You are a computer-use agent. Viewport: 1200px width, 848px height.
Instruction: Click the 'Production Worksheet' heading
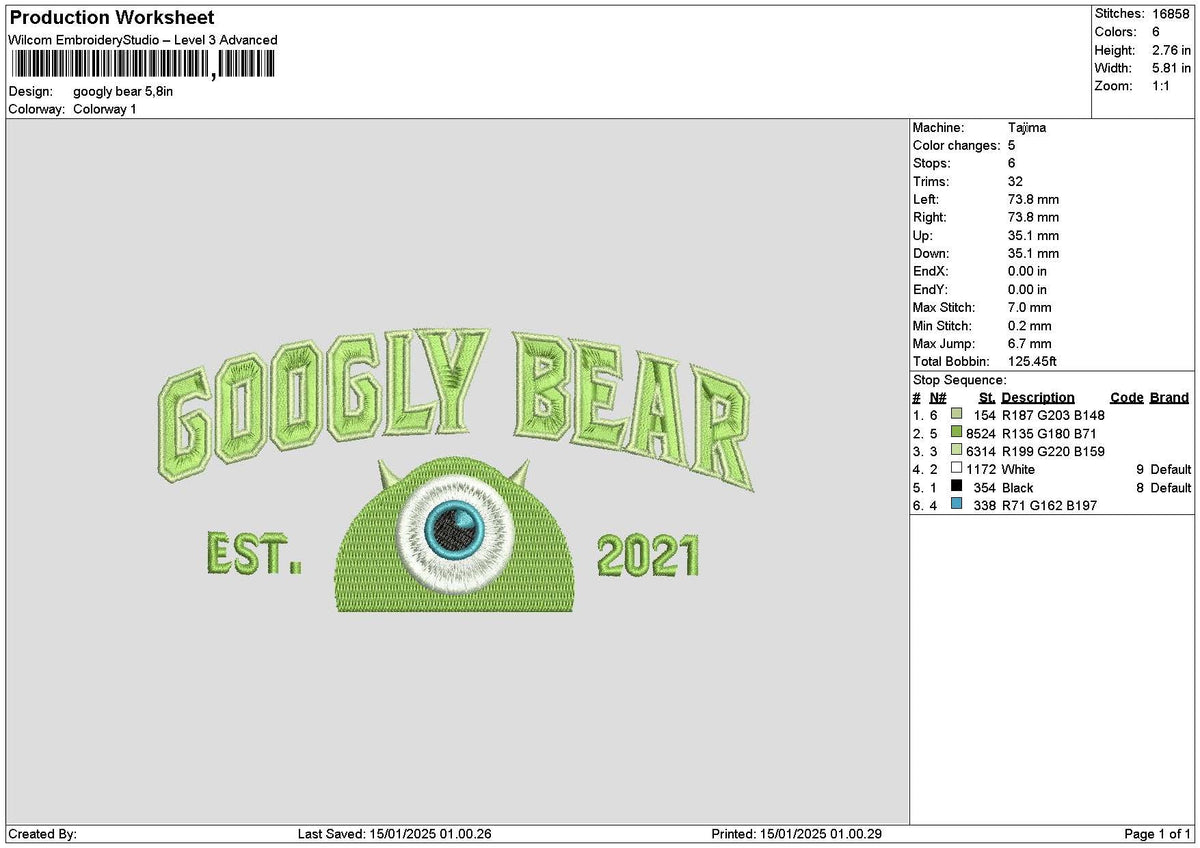point(111,18)
